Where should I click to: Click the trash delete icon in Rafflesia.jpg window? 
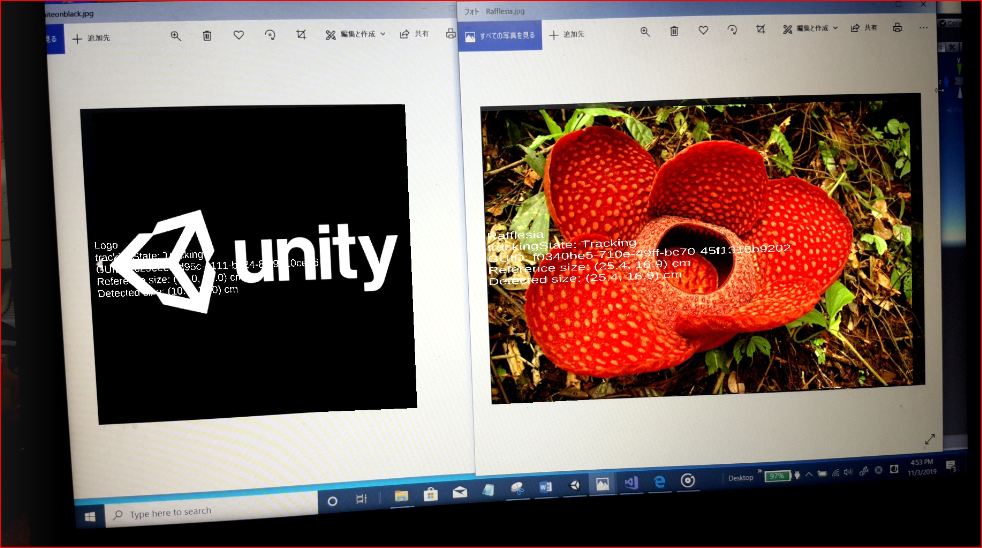(674, 31)
